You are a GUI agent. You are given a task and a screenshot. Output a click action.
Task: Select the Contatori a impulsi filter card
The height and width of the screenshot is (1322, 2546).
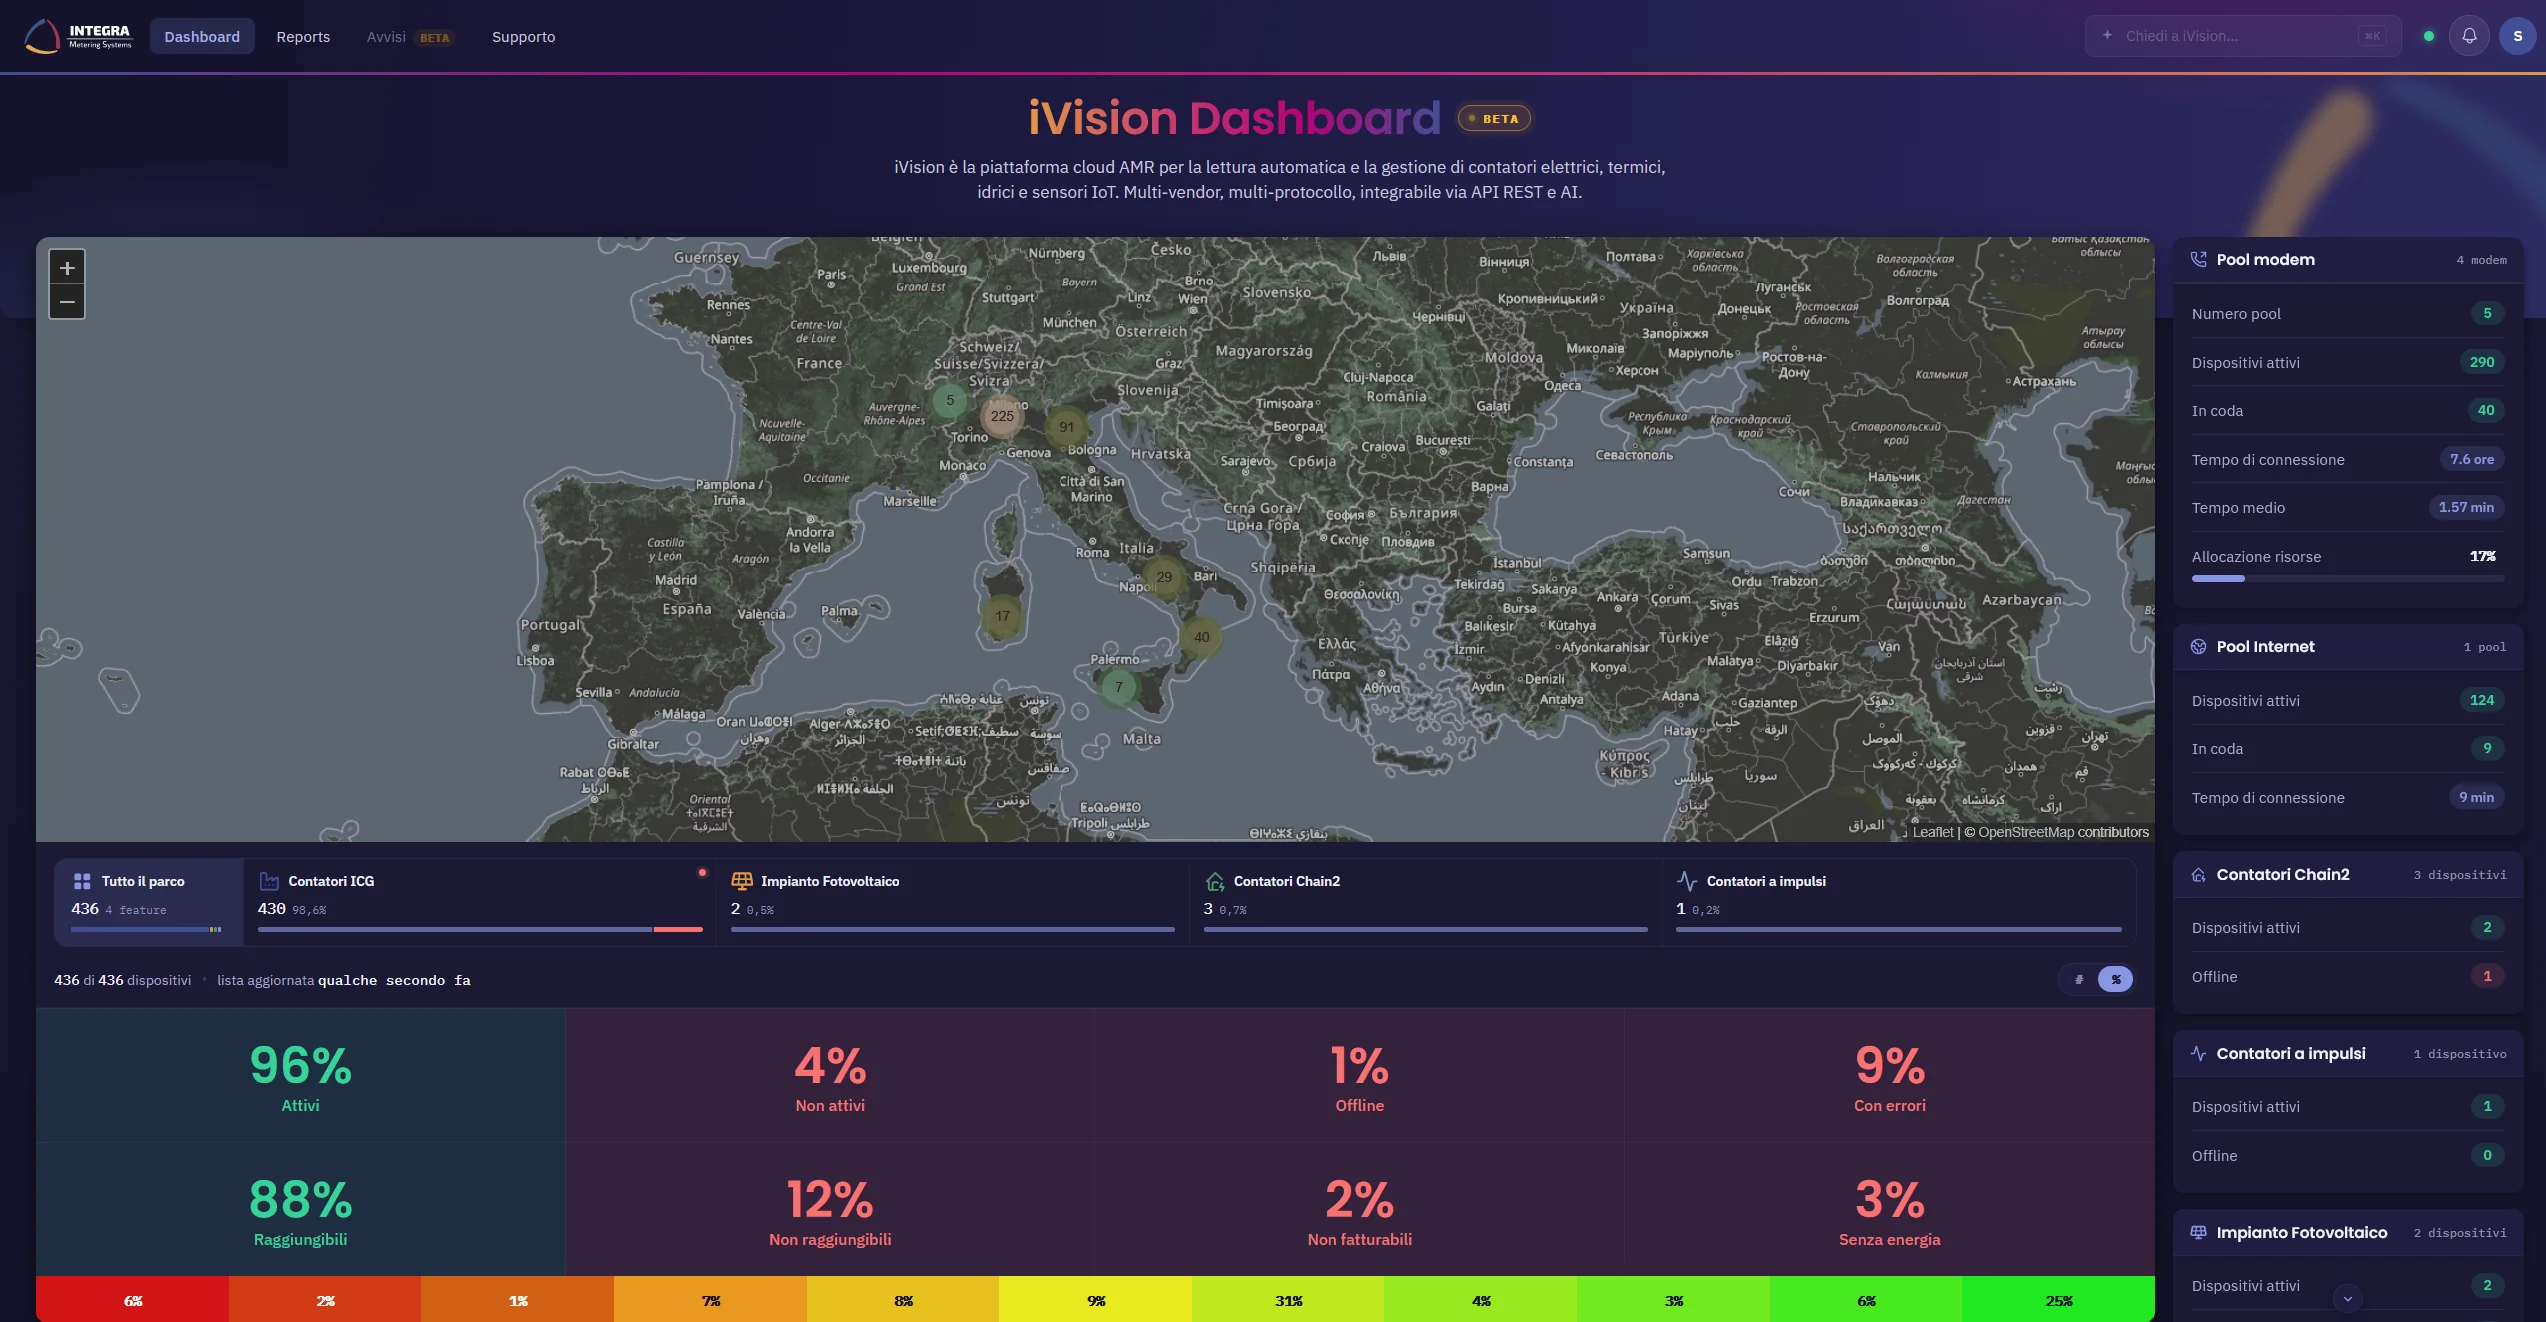pos(1898,902)
